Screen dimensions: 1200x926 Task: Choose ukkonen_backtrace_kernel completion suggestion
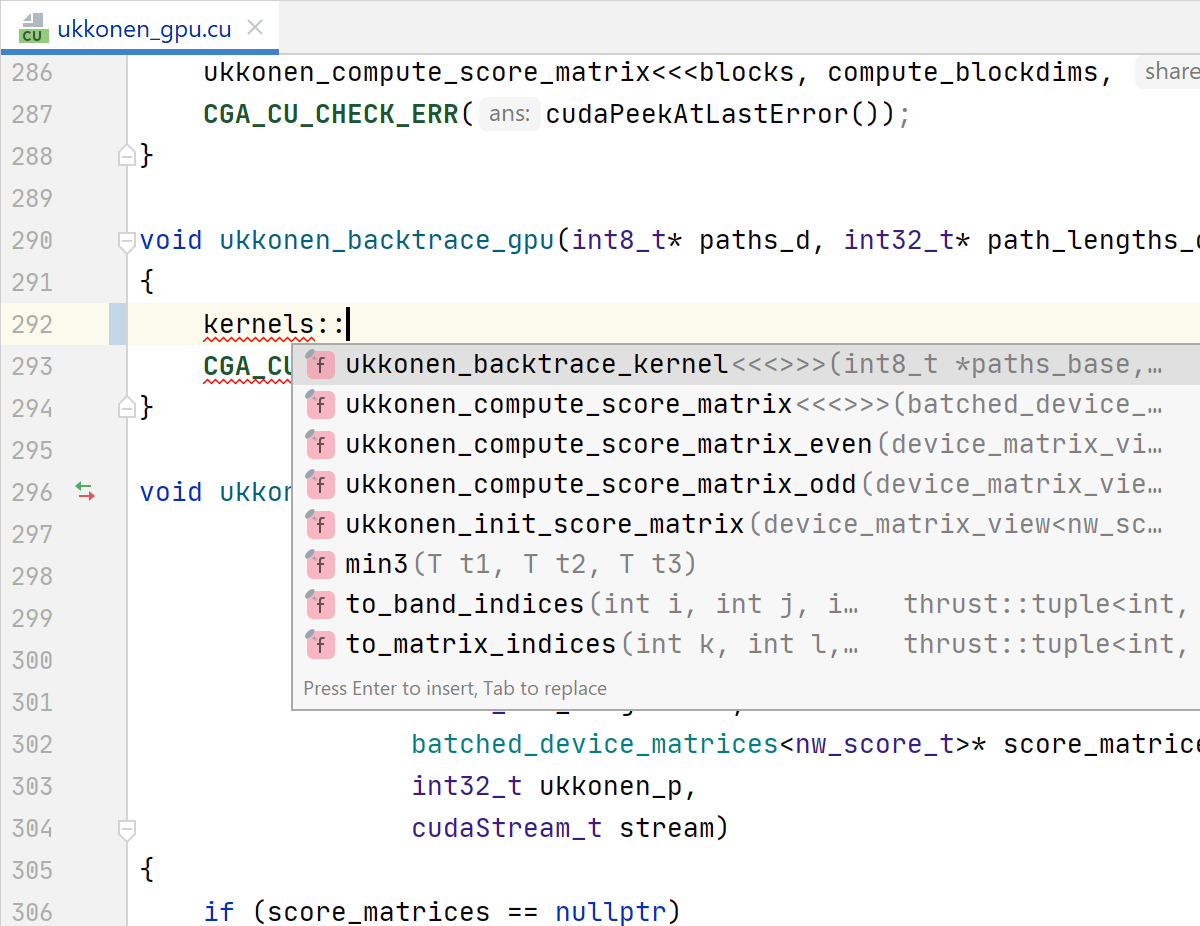point(746,365)
